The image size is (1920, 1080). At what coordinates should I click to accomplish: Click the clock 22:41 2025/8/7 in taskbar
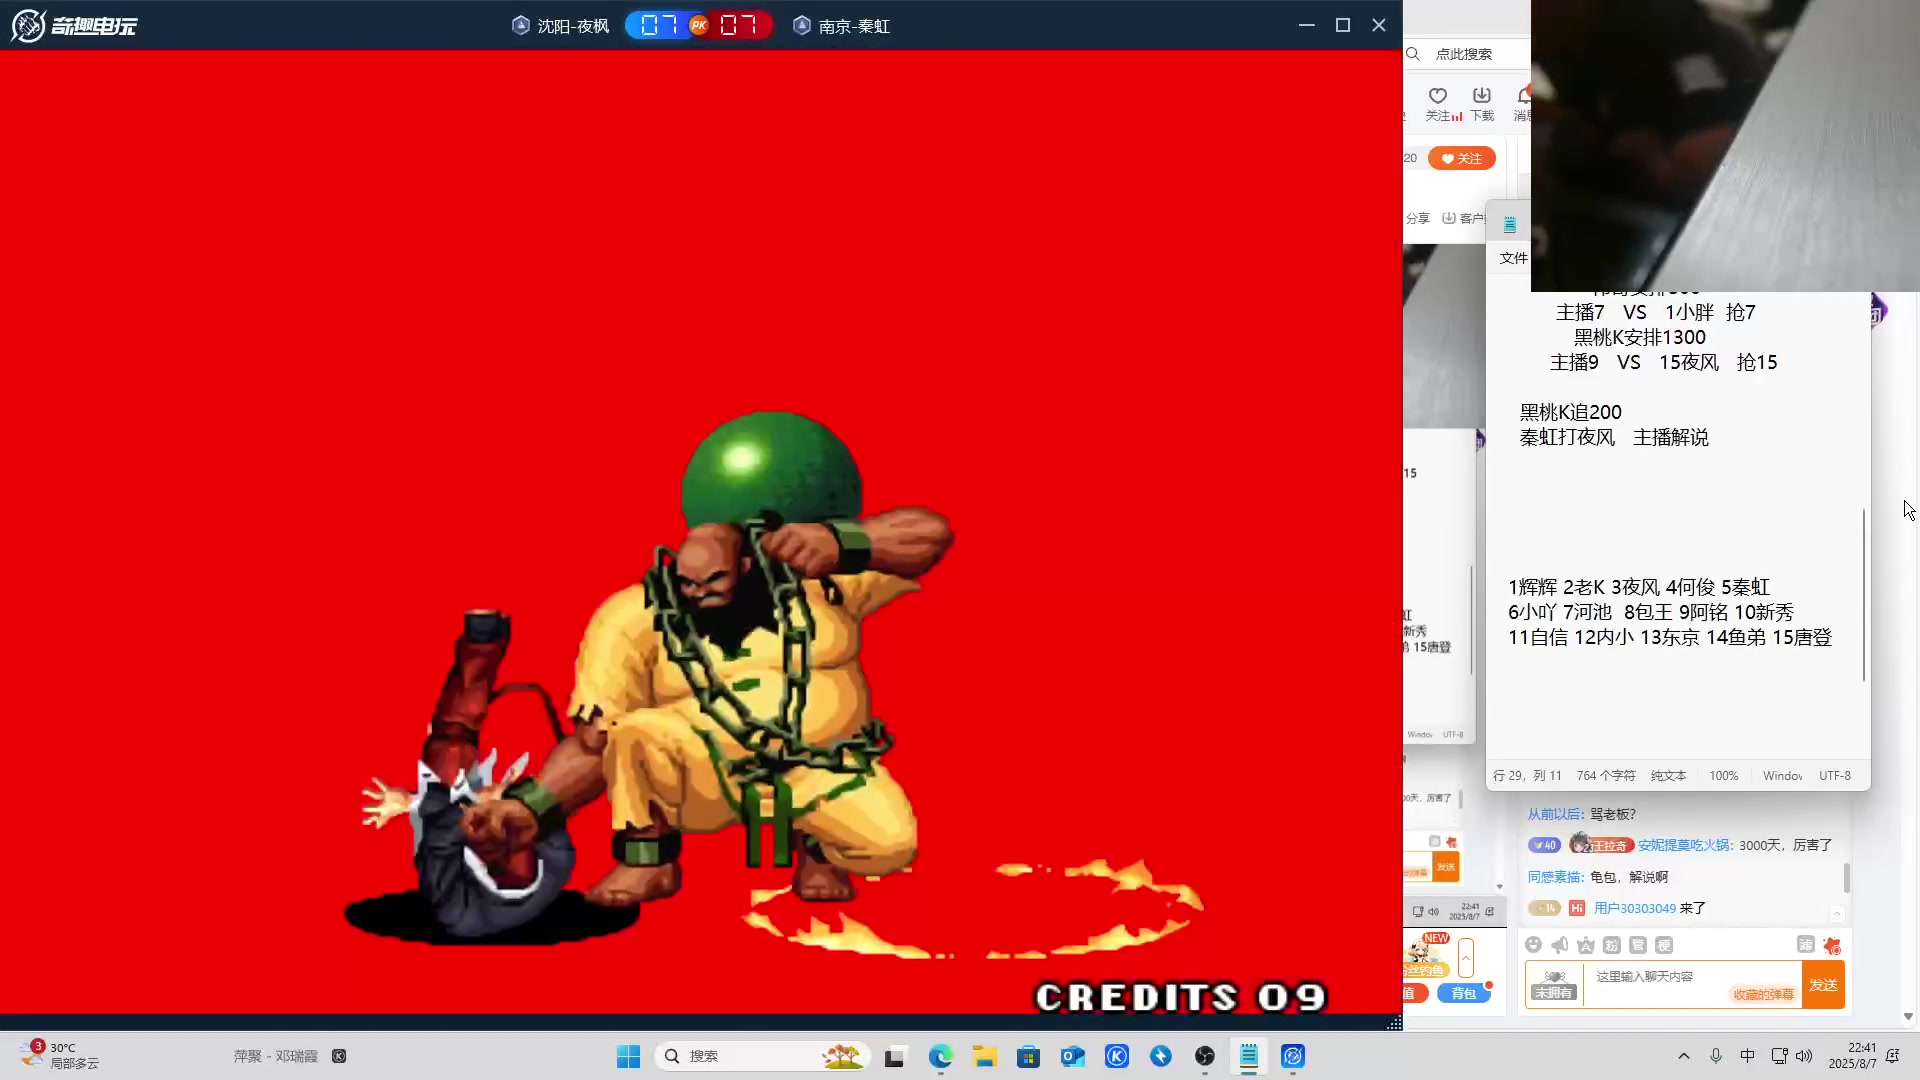coord(1852,1056)
